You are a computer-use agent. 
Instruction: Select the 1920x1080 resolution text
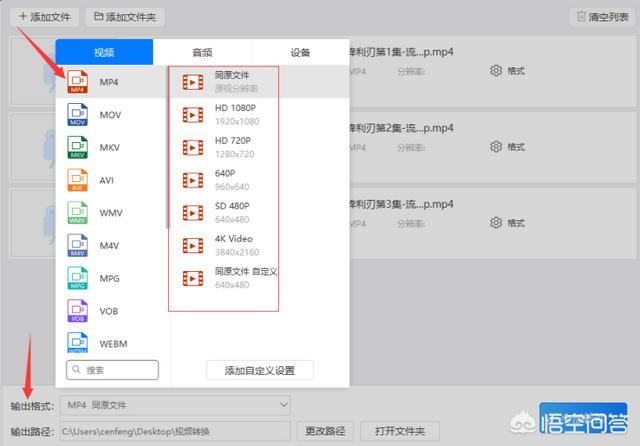(x=237, y=121)
